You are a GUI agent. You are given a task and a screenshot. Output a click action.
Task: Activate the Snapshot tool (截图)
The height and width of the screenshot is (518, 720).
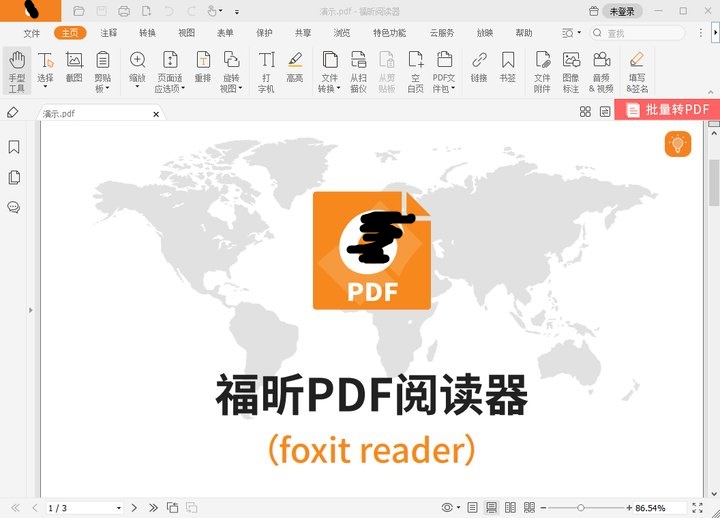[74, 67]
